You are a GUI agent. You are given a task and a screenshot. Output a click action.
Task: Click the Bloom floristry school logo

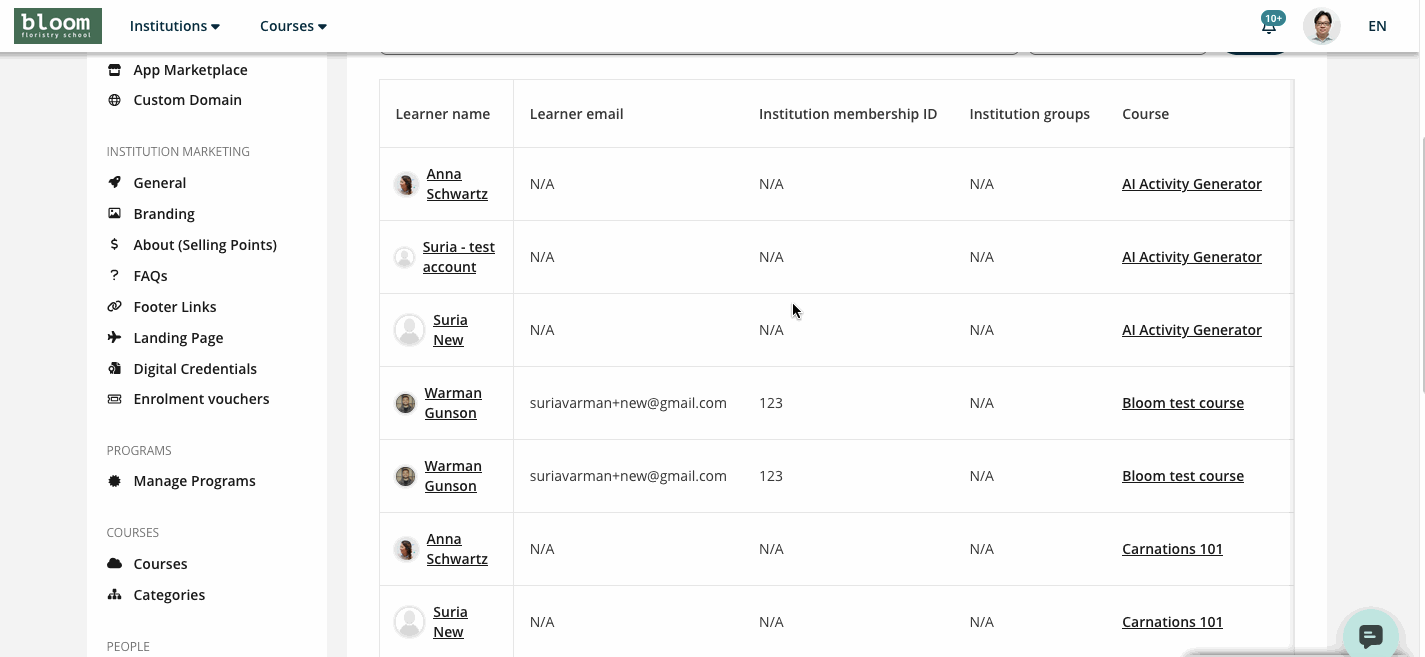pyautogui.click(x=58, y=26)
